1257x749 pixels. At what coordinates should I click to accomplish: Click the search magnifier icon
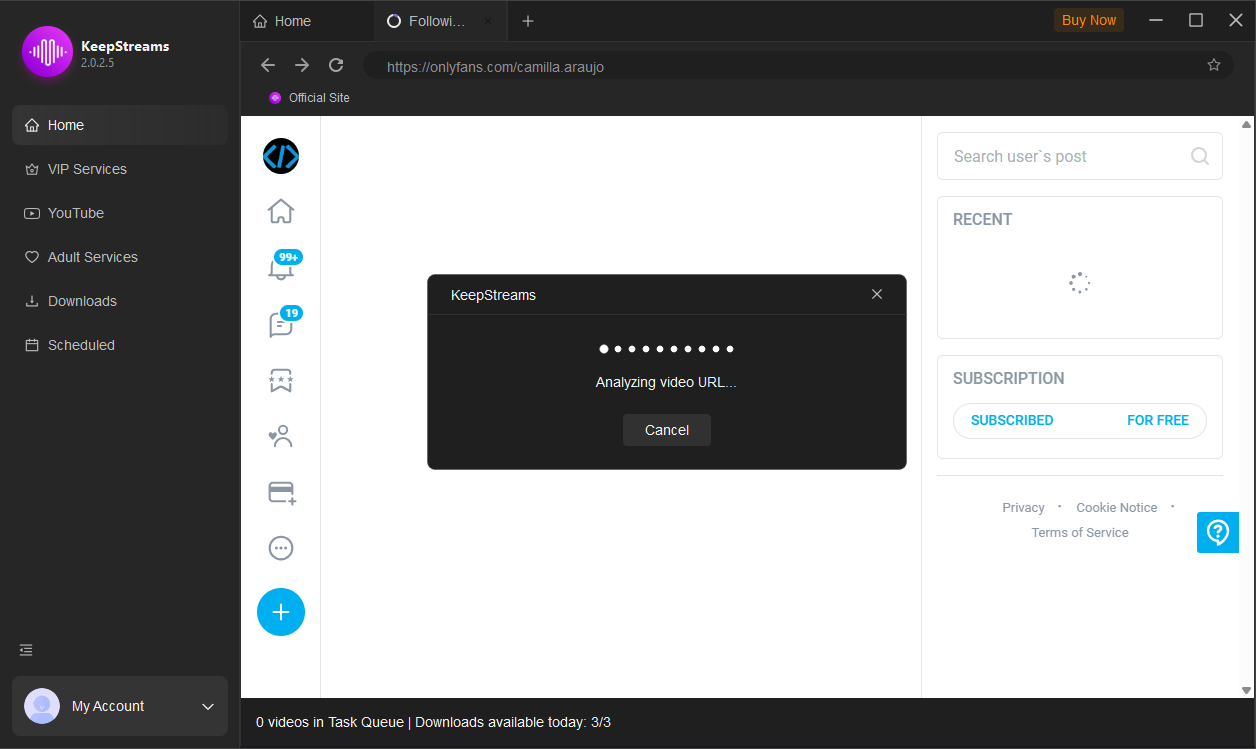coord(1200,156)
